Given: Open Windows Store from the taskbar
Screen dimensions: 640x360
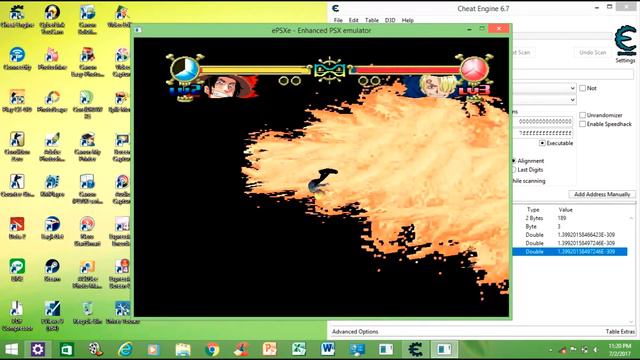Looking at the screenshot, I should (x=67, y=349).
